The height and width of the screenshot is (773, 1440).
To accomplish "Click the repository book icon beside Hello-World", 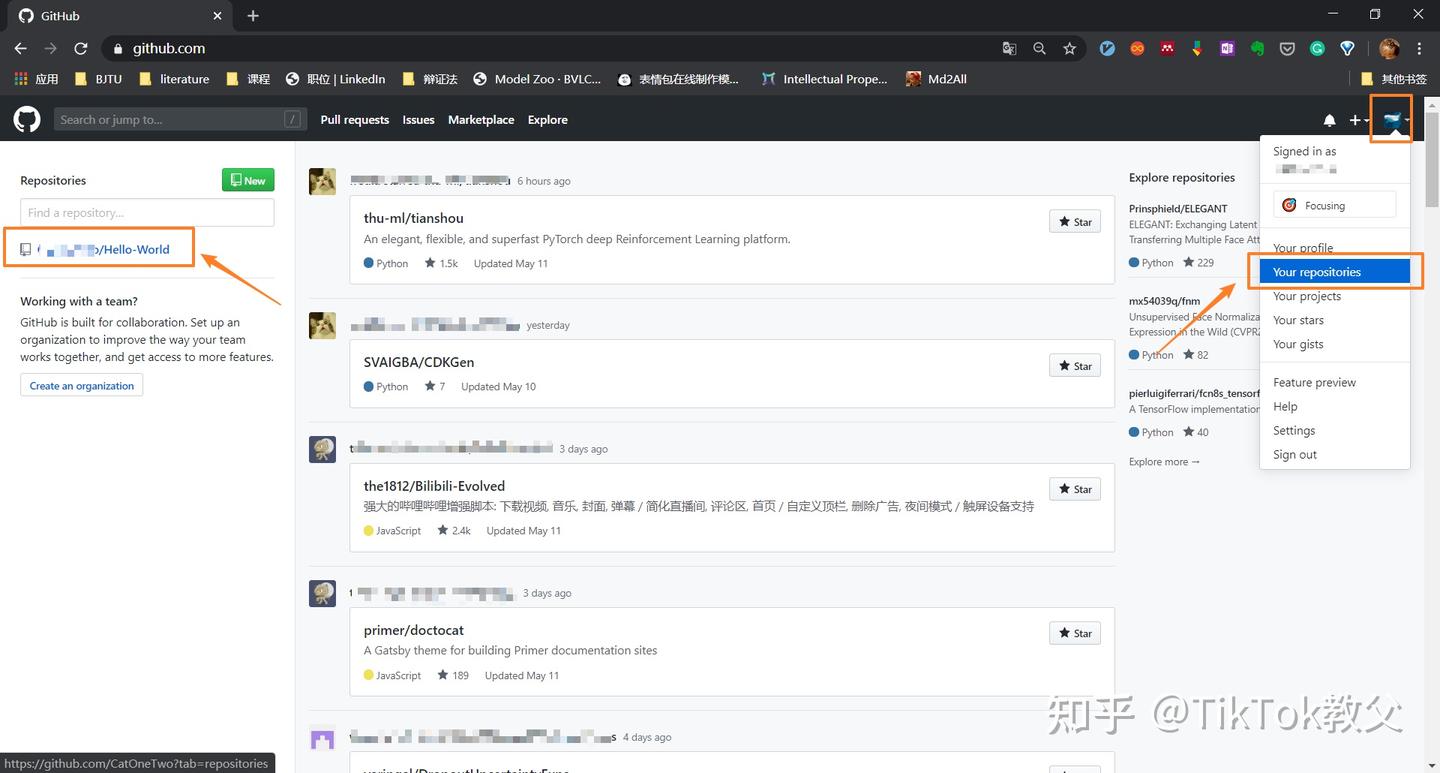I will pos(25,249).
